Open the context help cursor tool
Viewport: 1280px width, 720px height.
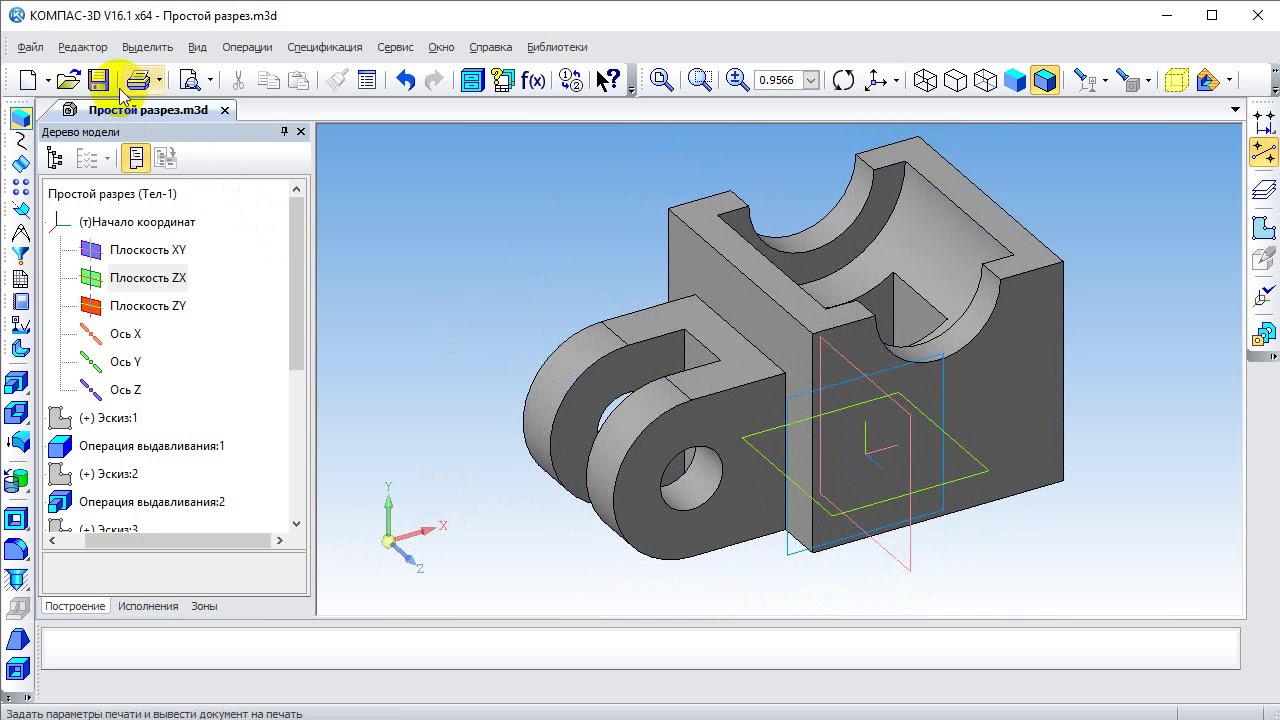(x=607, y=81)
